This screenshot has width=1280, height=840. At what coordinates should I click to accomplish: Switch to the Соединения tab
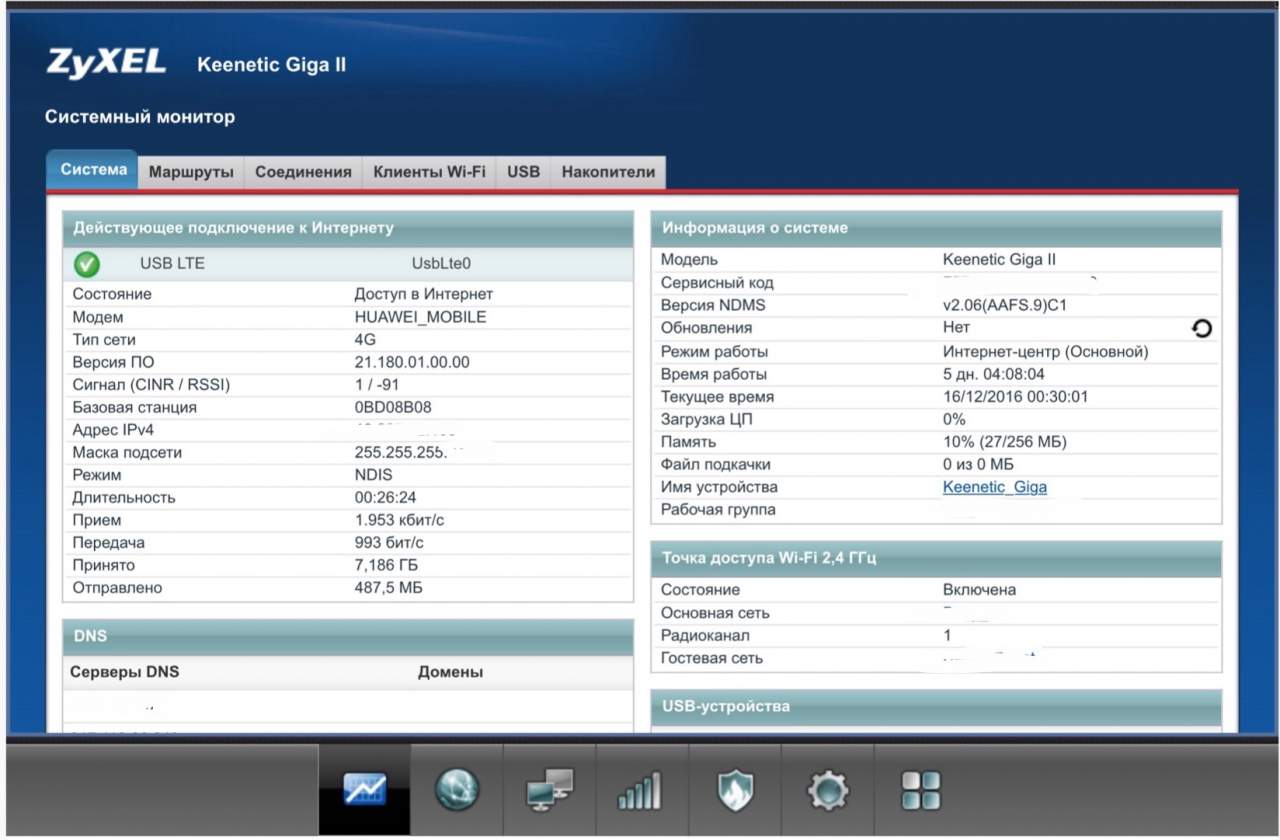tap(303, 172)
